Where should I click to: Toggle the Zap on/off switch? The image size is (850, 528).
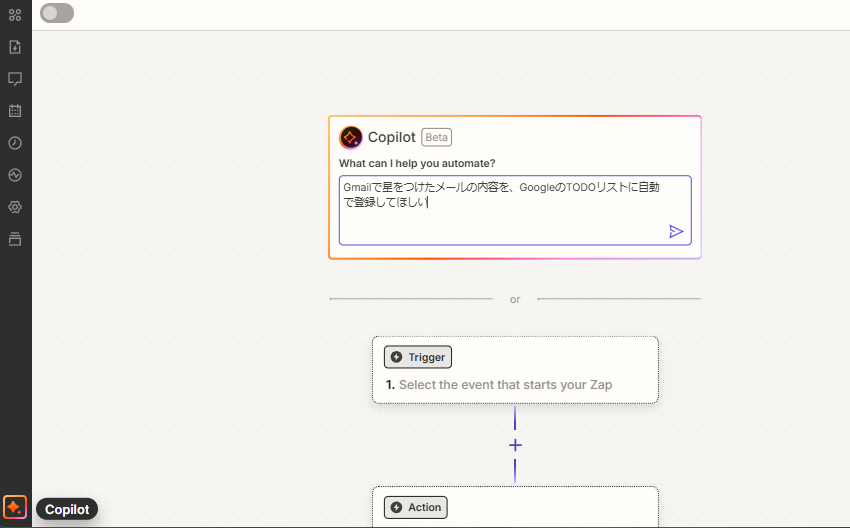pyautogui.click(x=57, y=14)
